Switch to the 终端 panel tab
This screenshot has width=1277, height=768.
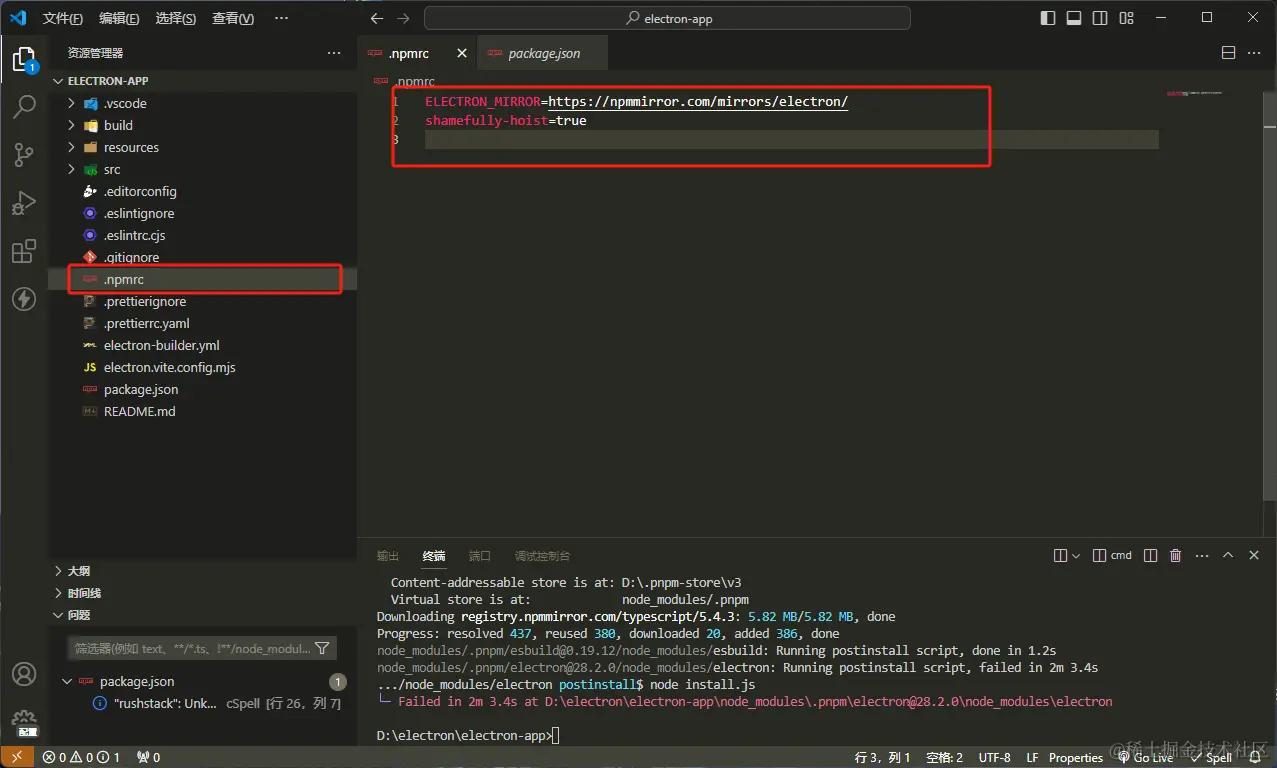pyautogui.click(x=434, y=555)
